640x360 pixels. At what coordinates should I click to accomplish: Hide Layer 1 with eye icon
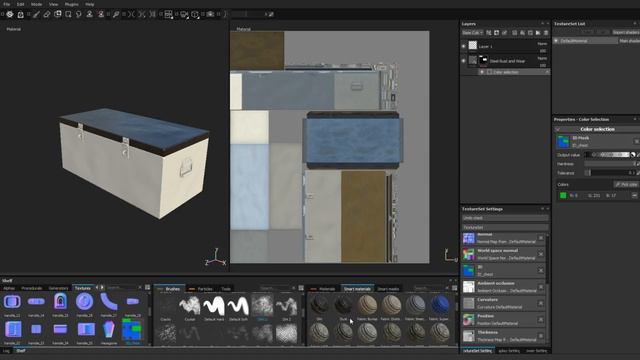(x=463, y=46)
